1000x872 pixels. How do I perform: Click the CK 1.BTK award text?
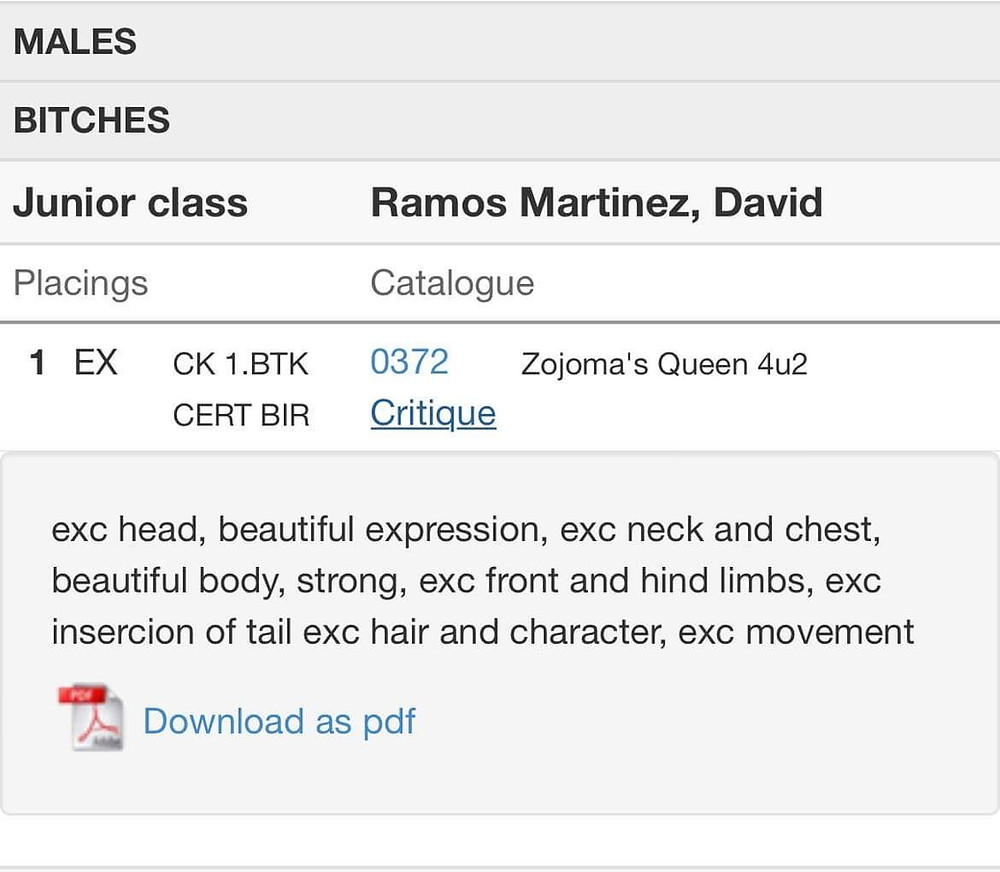coord(240,364)
